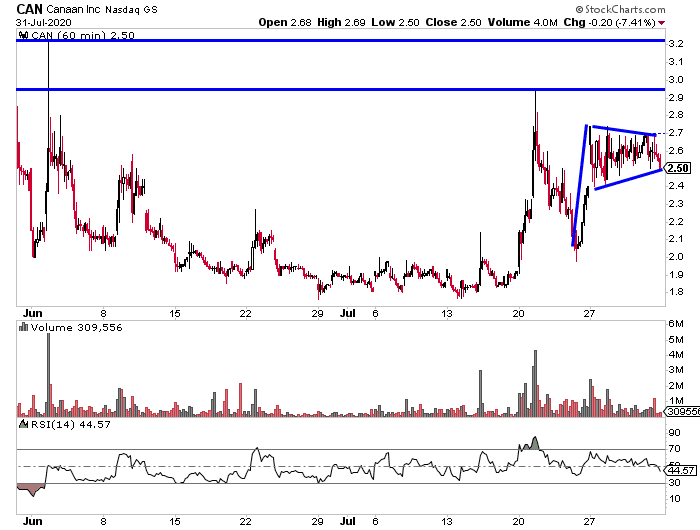
Task: Click the 3.2 price axis label
Action: click(676, 44)
